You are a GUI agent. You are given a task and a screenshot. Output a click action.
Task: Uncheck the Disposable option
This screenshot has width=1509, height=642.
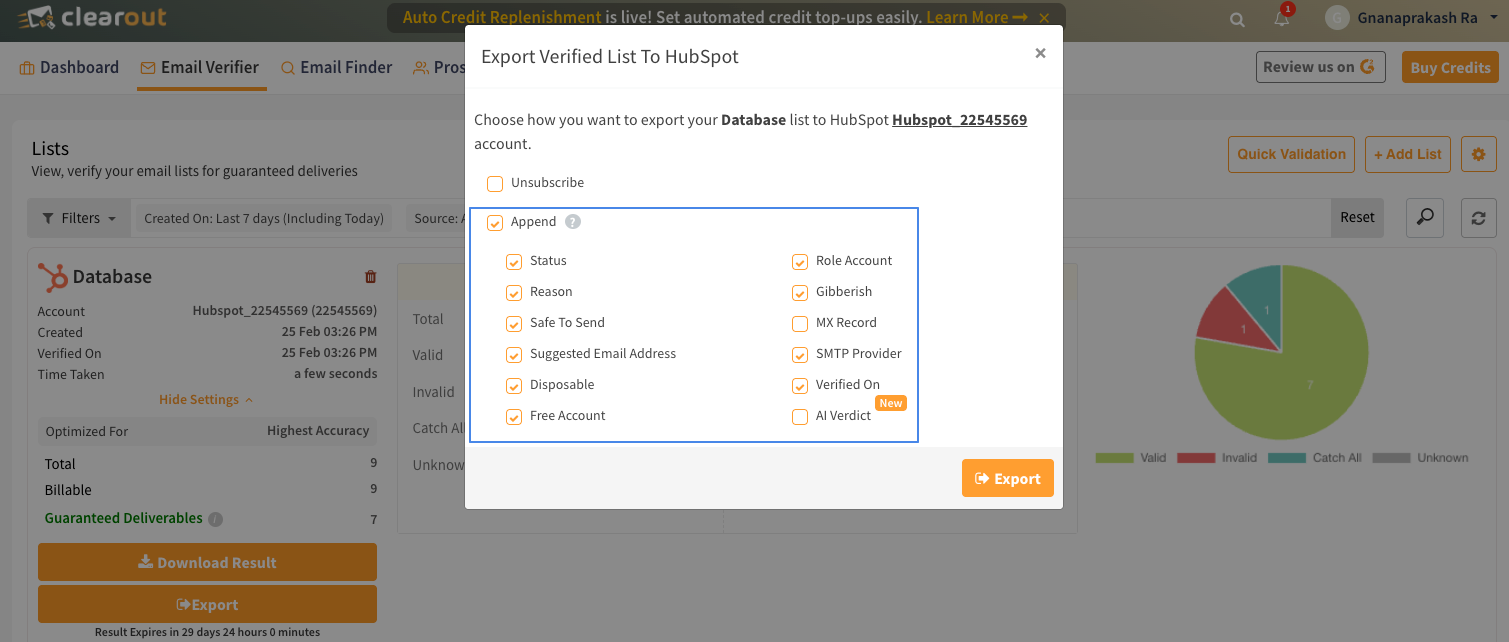[x=513, y=385]
